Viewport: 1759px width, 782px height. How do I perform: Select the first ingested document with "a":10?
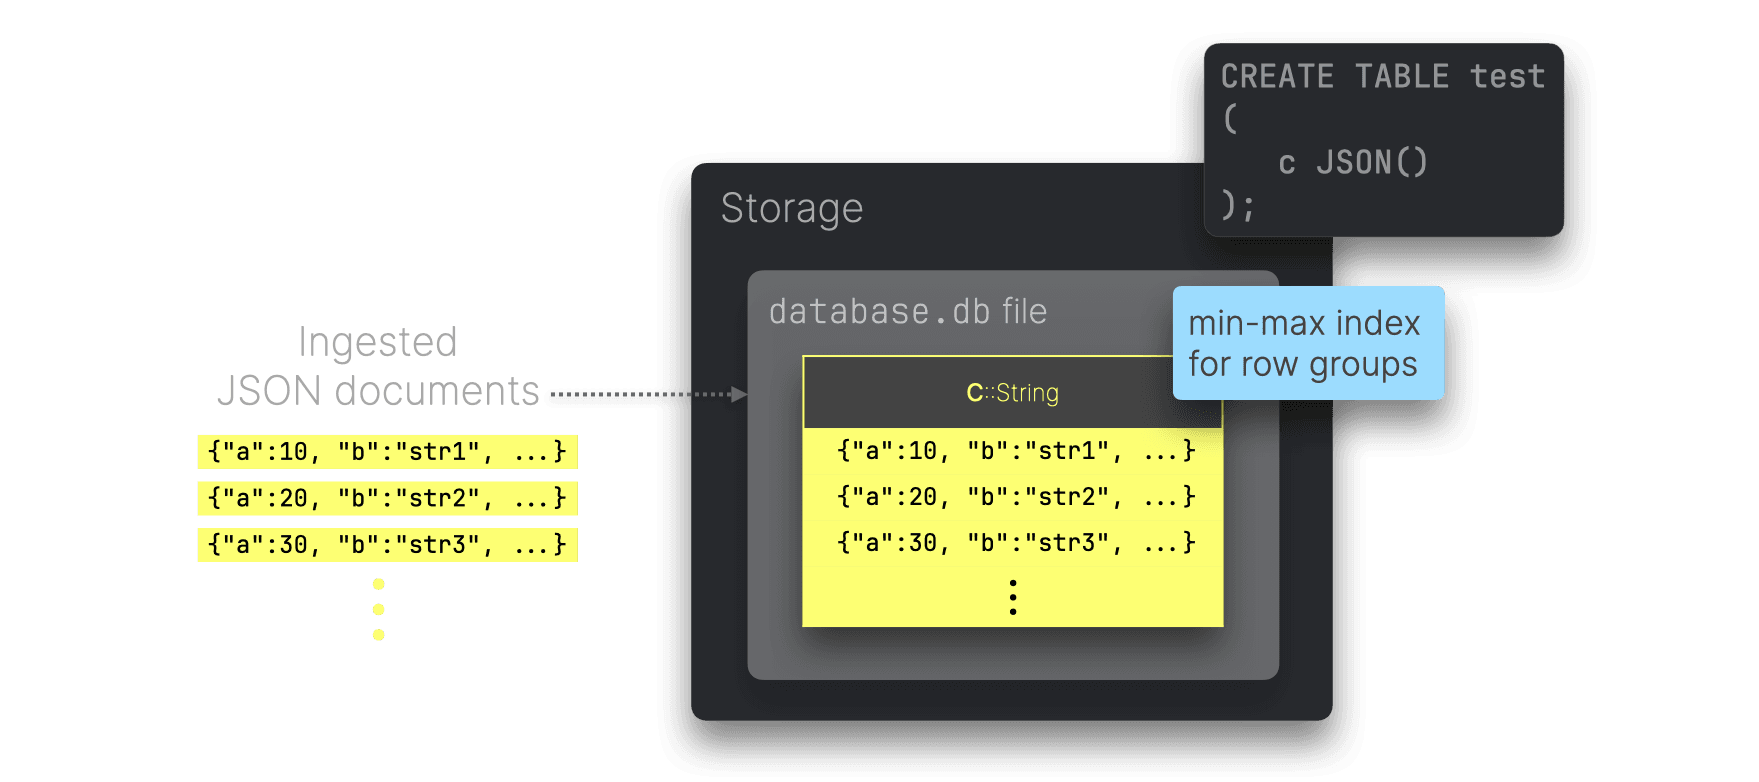click(387, 452)
